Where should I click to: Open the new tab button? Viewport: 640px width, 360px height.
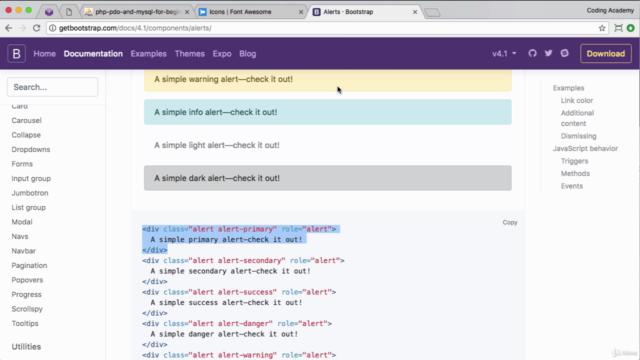pos(432,13)
